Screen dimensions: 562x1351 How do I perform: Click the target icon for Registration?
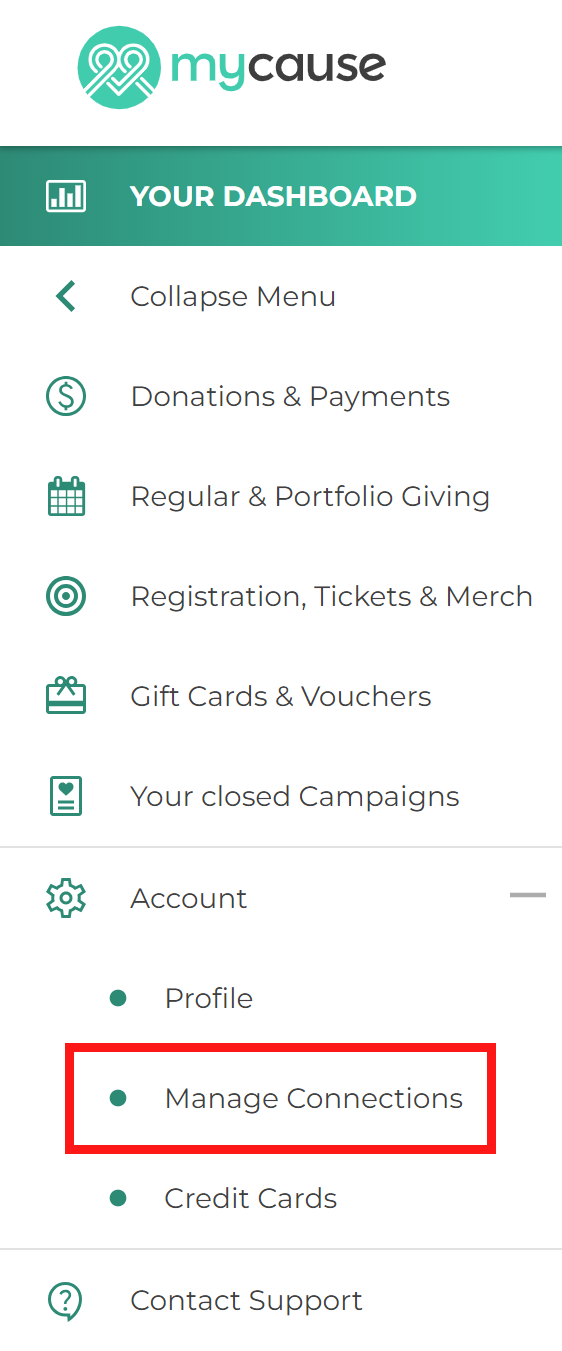(x=66, y=596)
